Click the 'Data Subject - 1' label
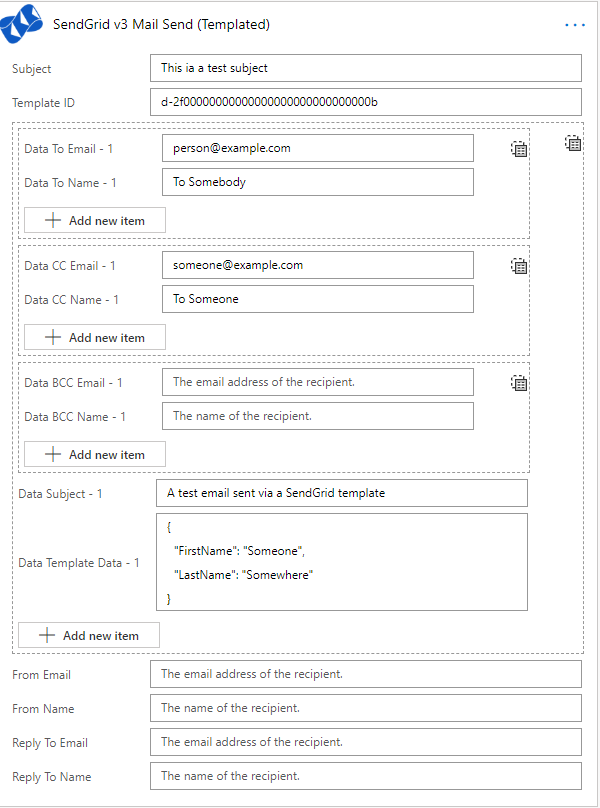The height and width of the screenshot is (808, 600). coord(60,494)
